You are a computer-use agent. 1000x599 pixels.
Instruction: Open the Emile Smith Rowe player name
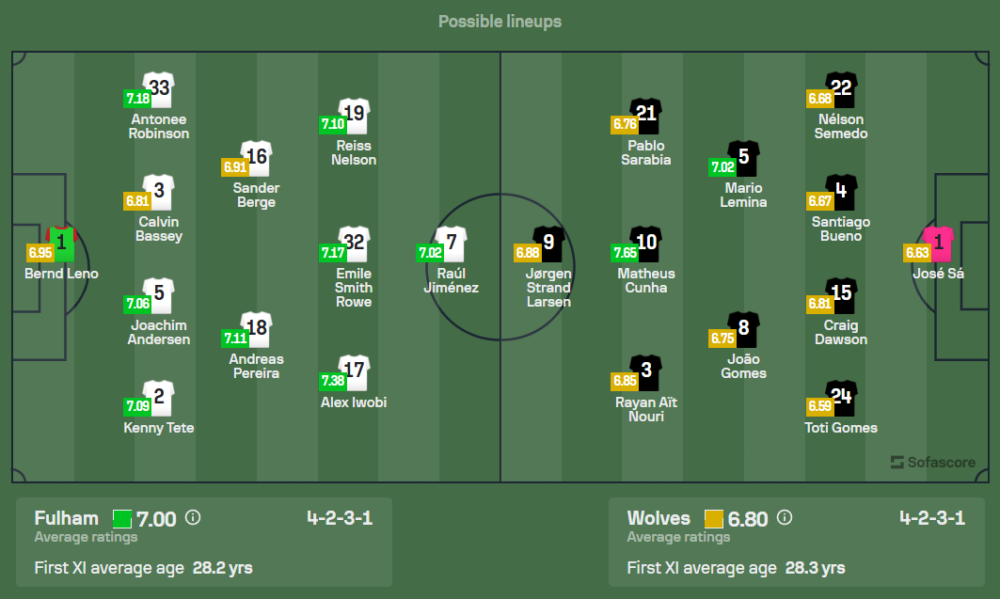coord(354,288)
